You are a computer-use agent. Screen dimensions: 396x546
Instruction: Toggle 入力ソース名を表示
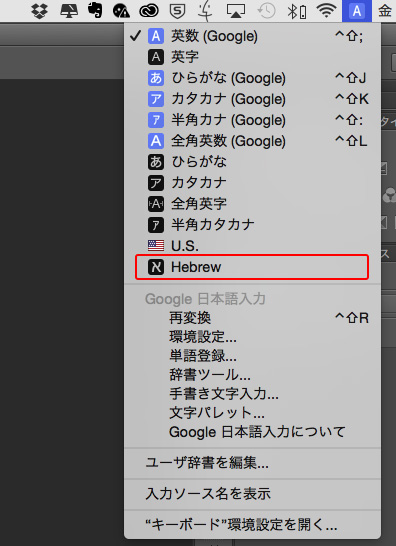[x=252, y=494]
